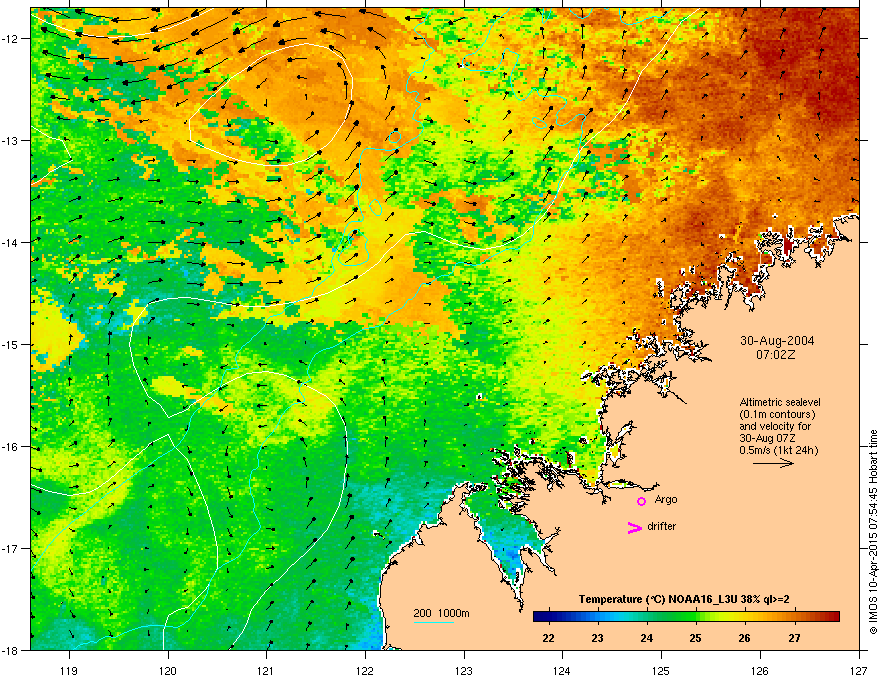Click the colorbar value '27'

coord(794,638)
